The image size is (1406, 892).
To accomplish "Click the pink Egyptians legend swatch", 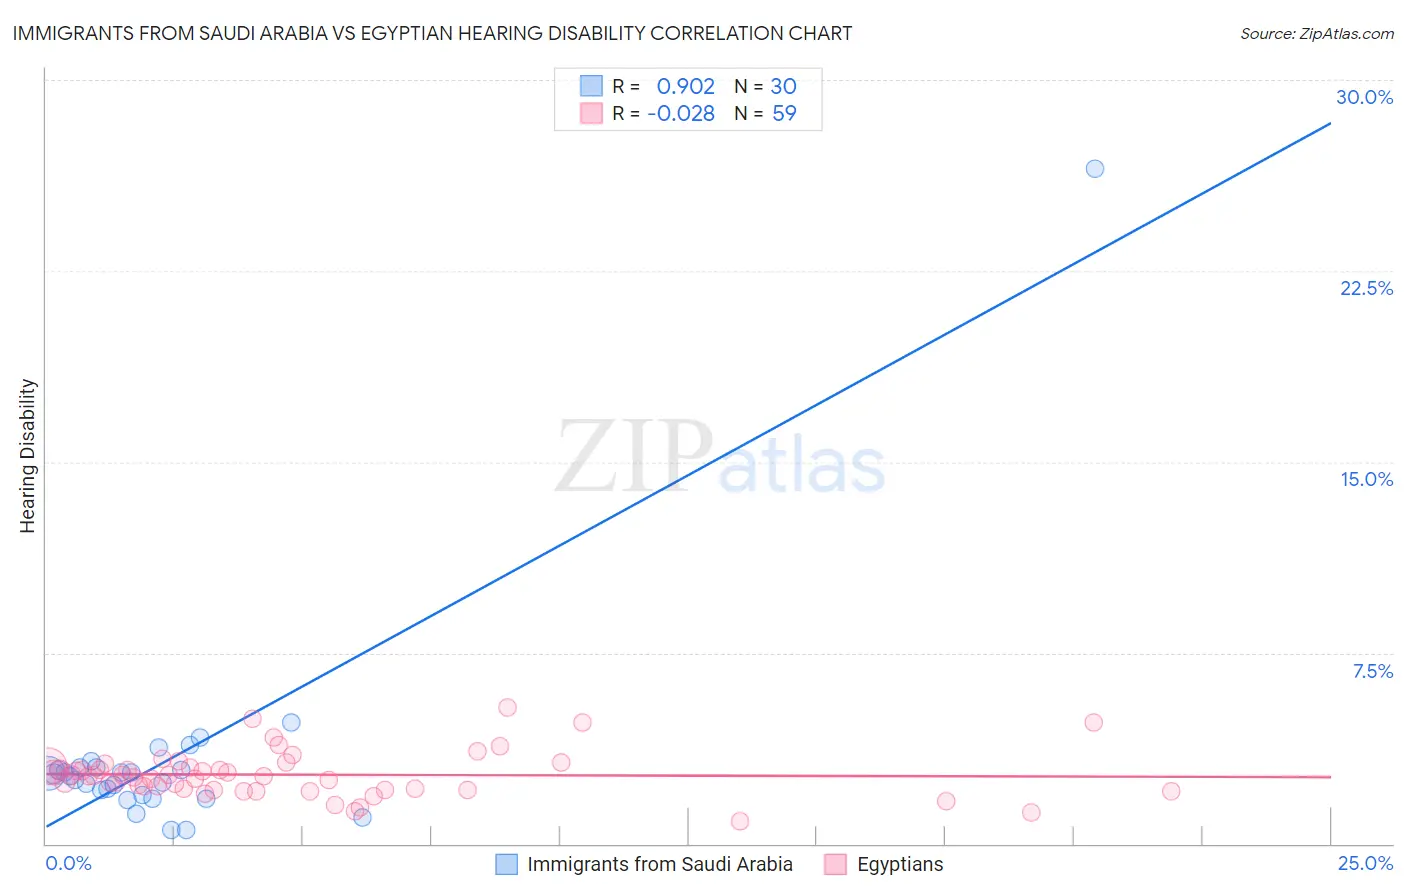I will (836, 864).
